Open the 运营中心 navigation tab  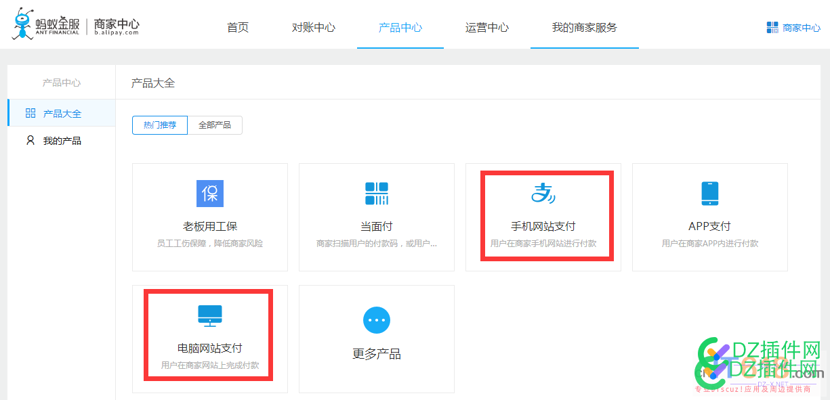pos(487,28)
